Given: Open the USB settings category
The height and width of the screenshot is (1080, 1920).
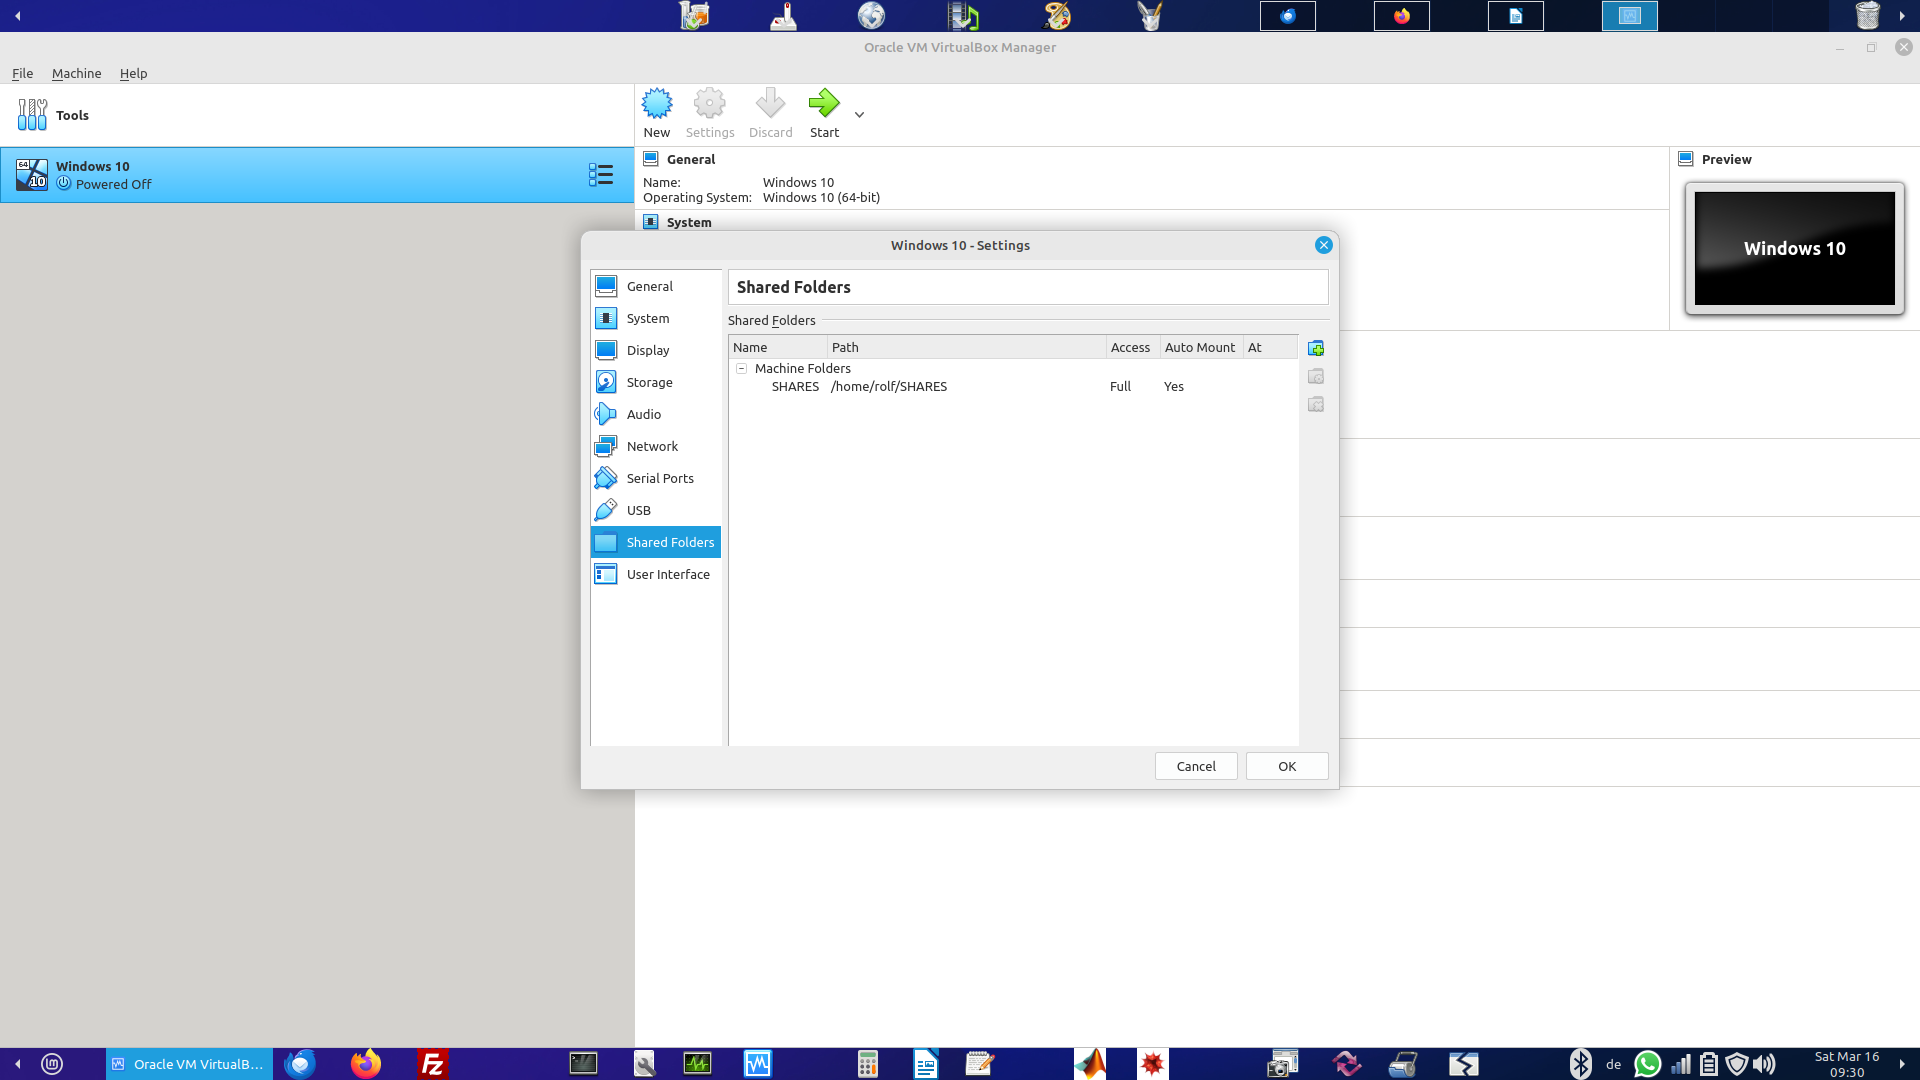Looking at the screenshot, I should click(x=656, y=510).
